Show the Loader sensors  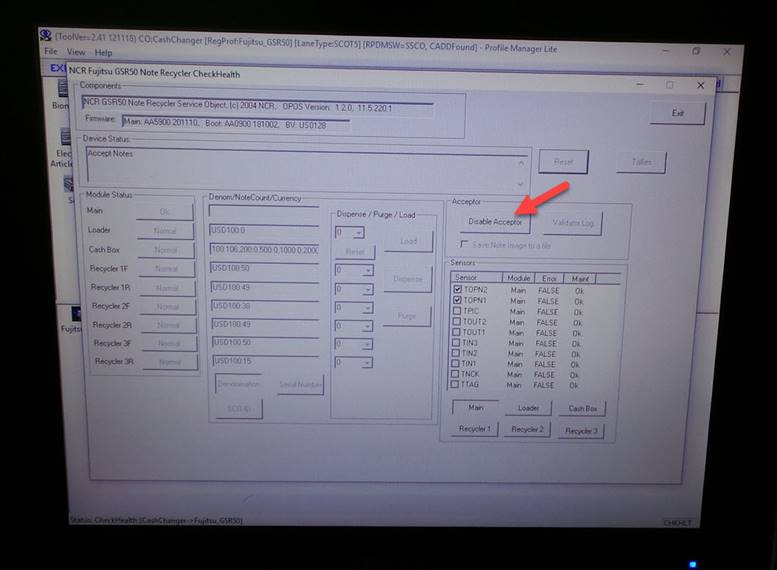[x=528, y=408]
